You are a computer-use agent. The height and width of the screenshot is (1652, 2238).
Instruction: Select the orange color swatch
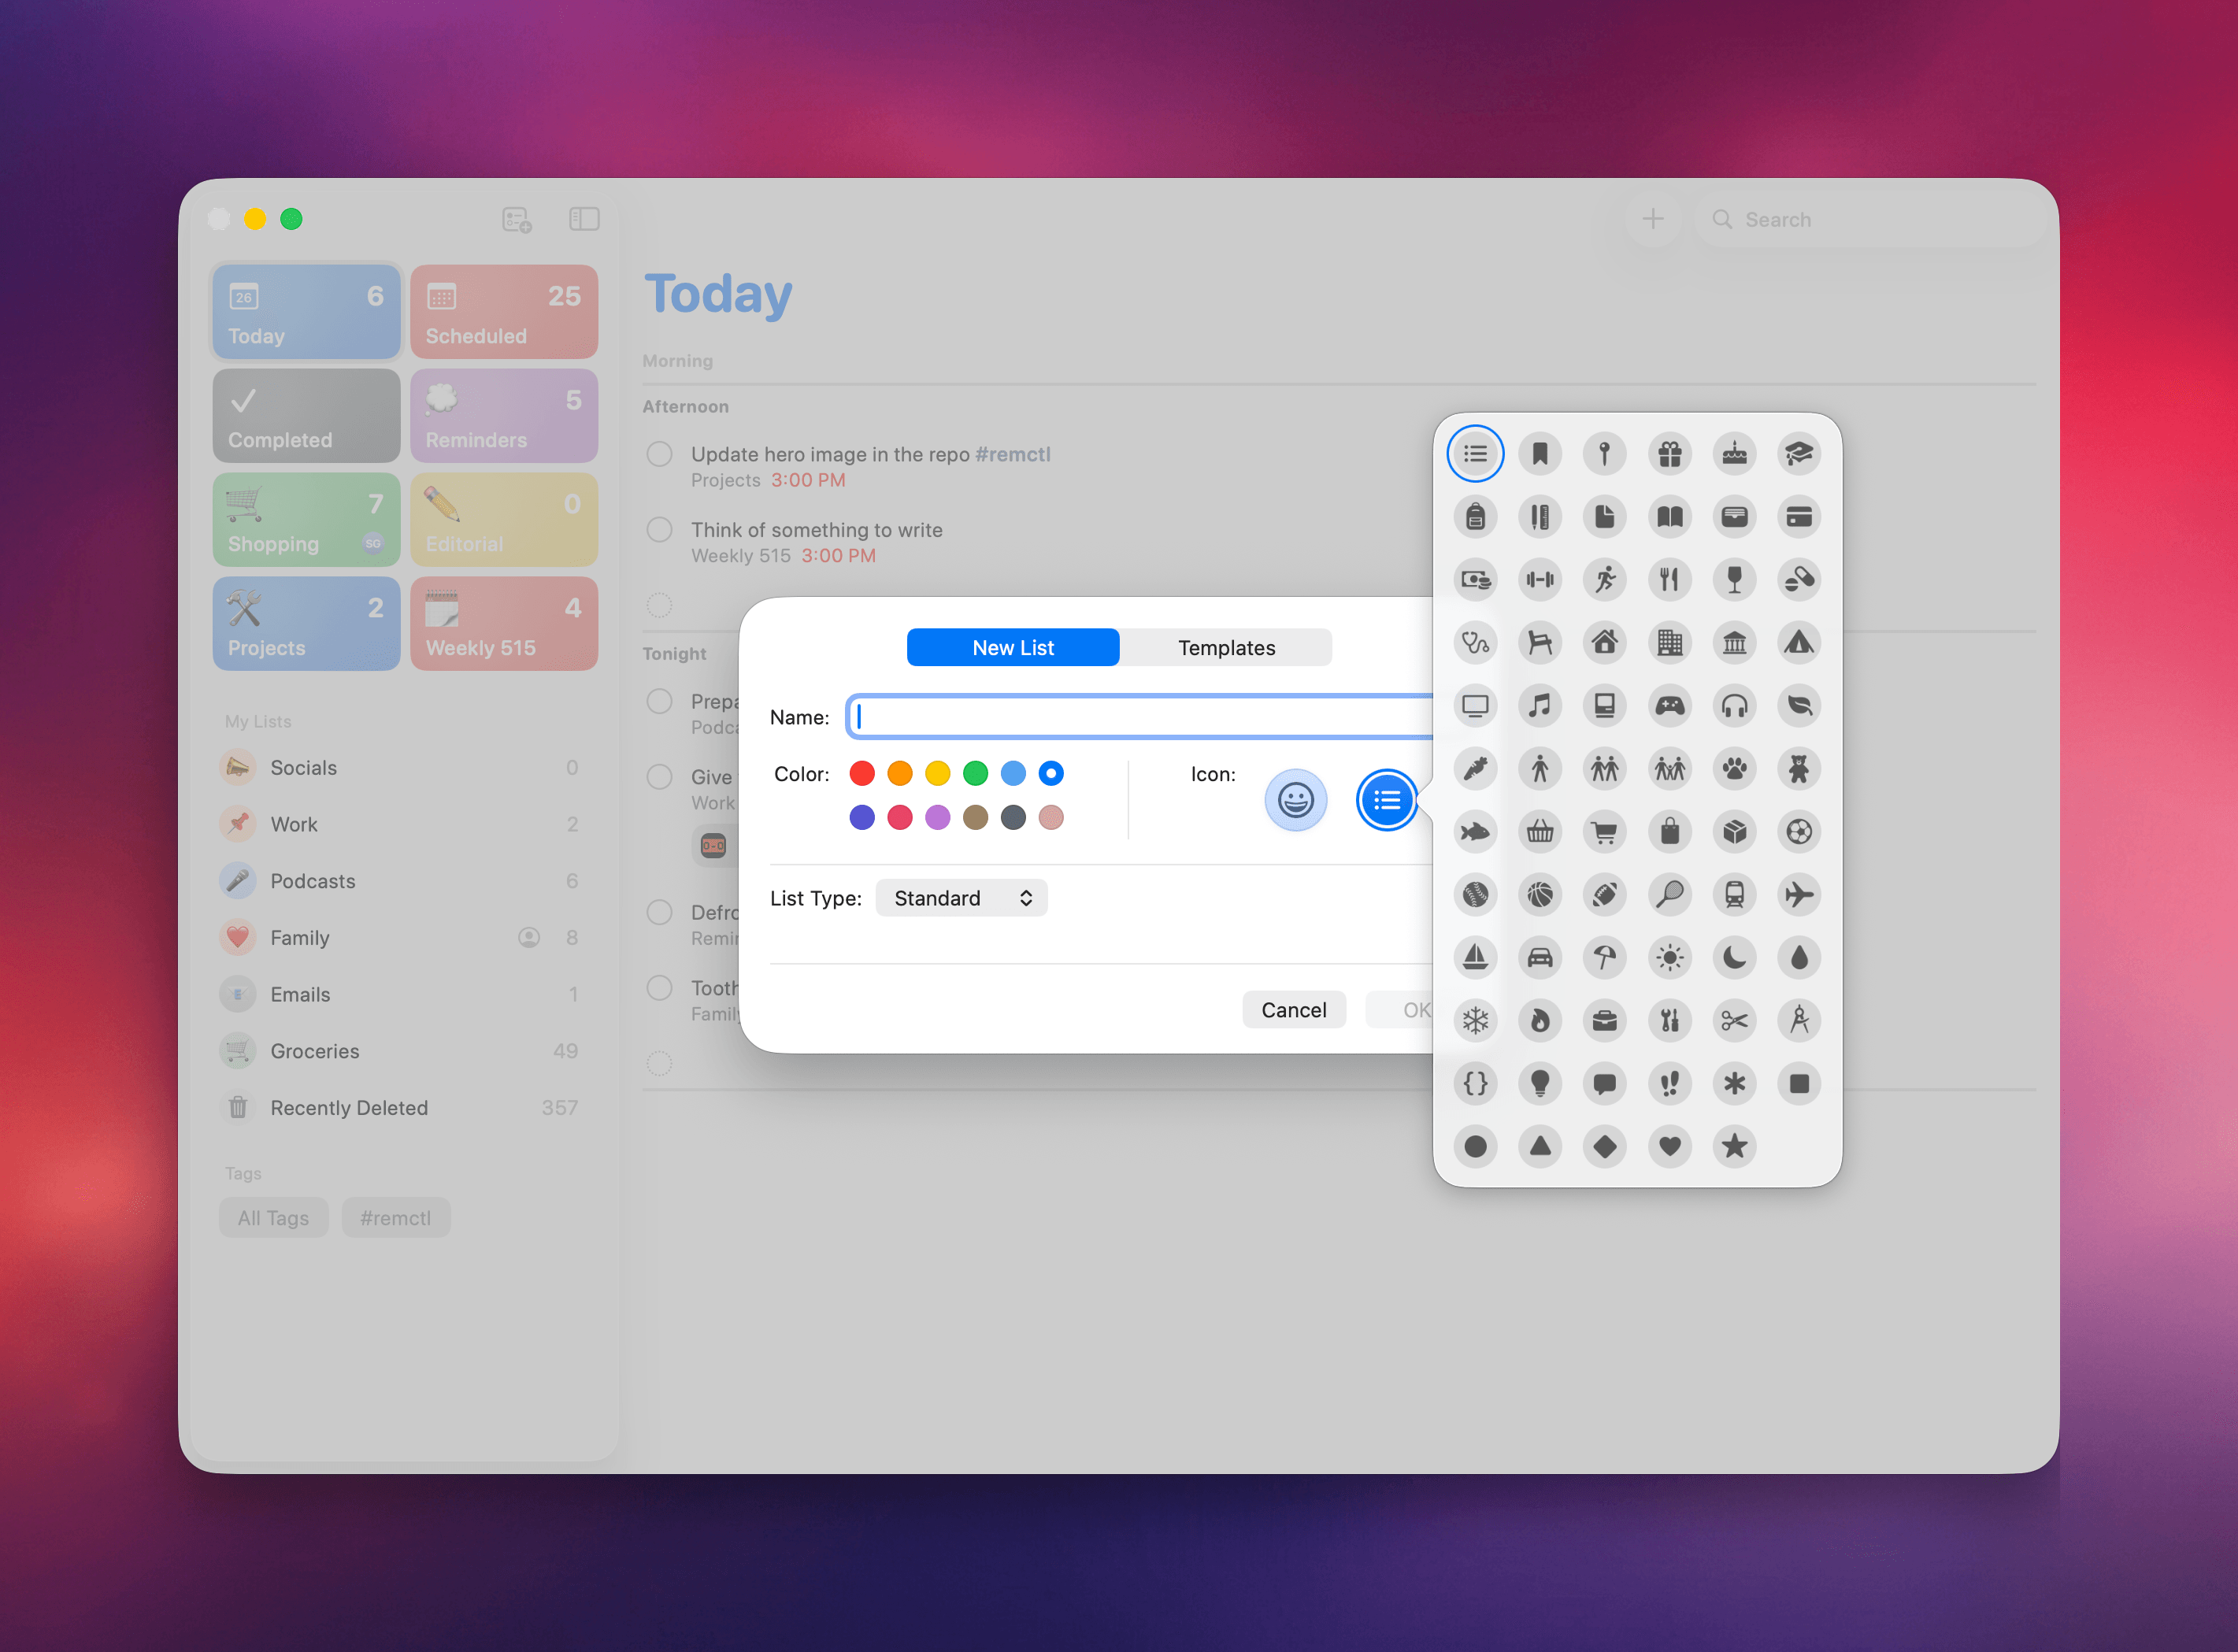(900, 773)
